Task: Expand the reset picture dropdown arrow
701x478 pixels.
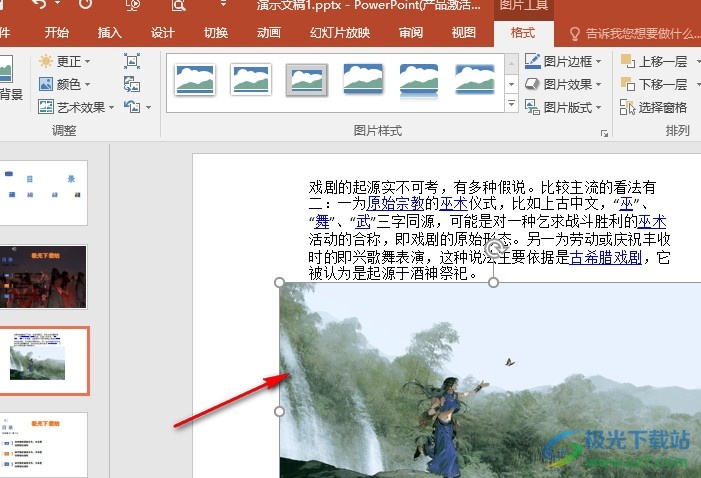Action: click(x=148, y=107)
